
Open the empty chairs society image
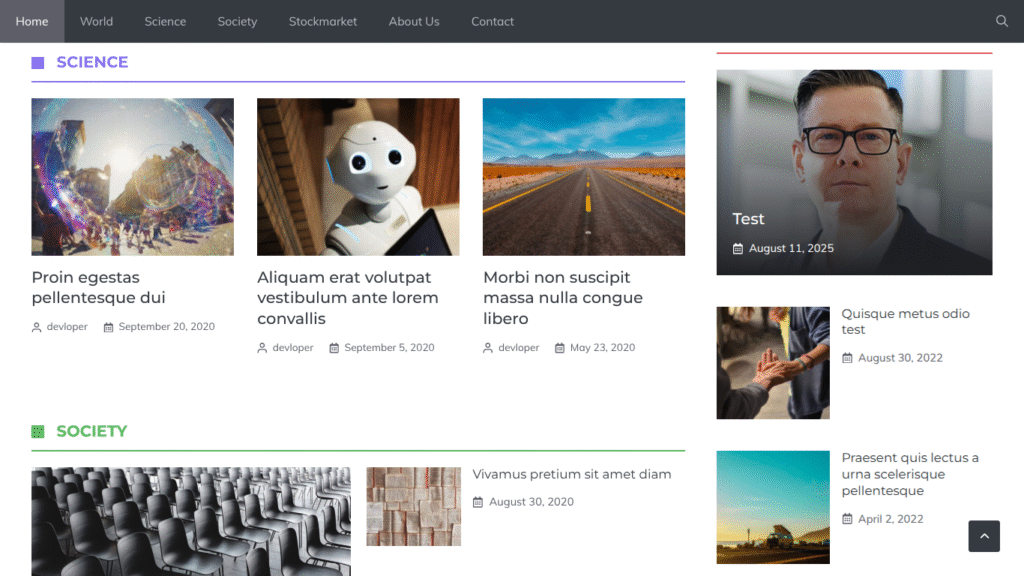tap(191, 521)
